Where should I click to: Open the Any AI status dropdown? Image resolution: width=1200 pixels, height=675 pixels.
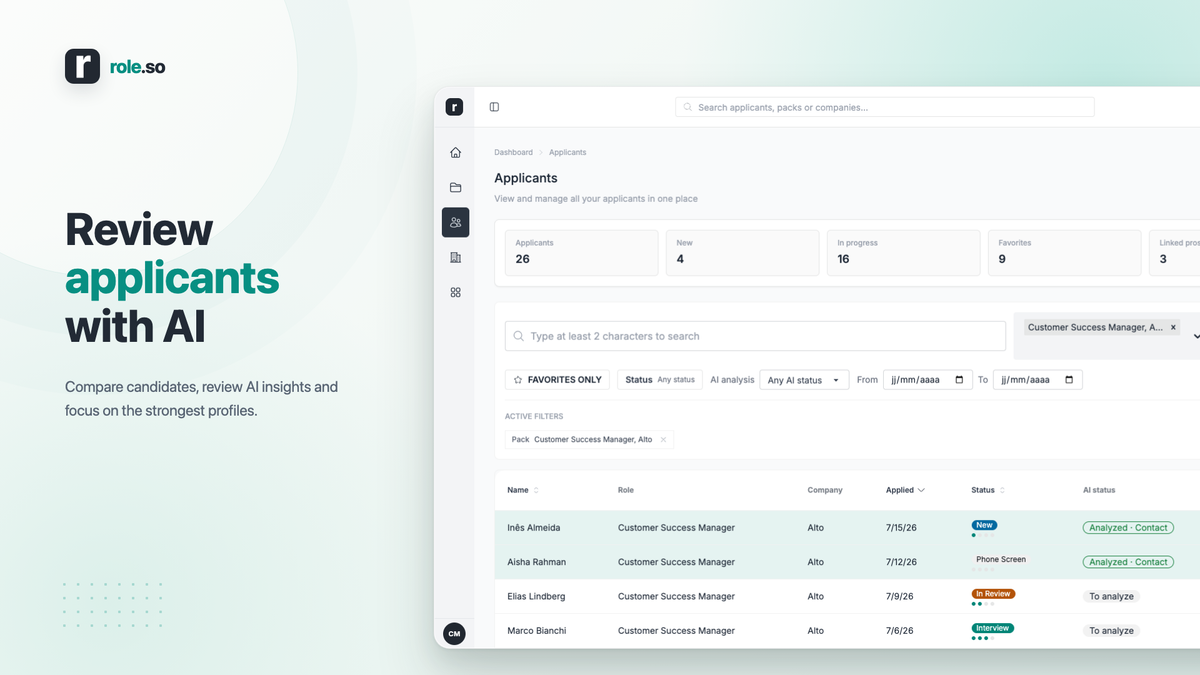point(804,380)
